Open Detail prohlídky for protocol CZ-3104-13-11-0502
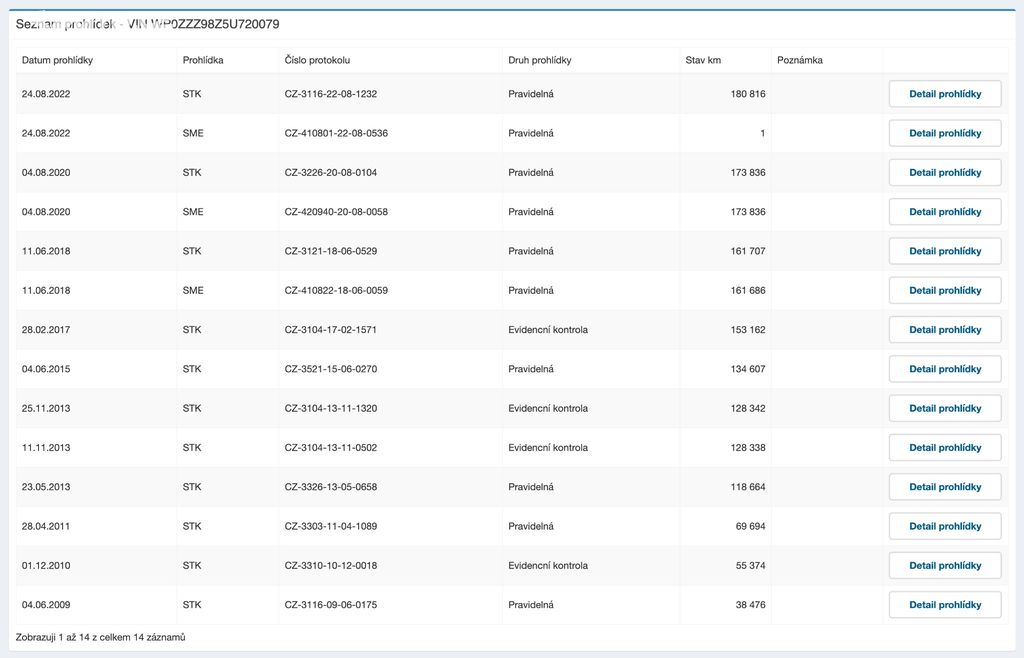This screenshot has height=658, width=1024. (944, 447)
